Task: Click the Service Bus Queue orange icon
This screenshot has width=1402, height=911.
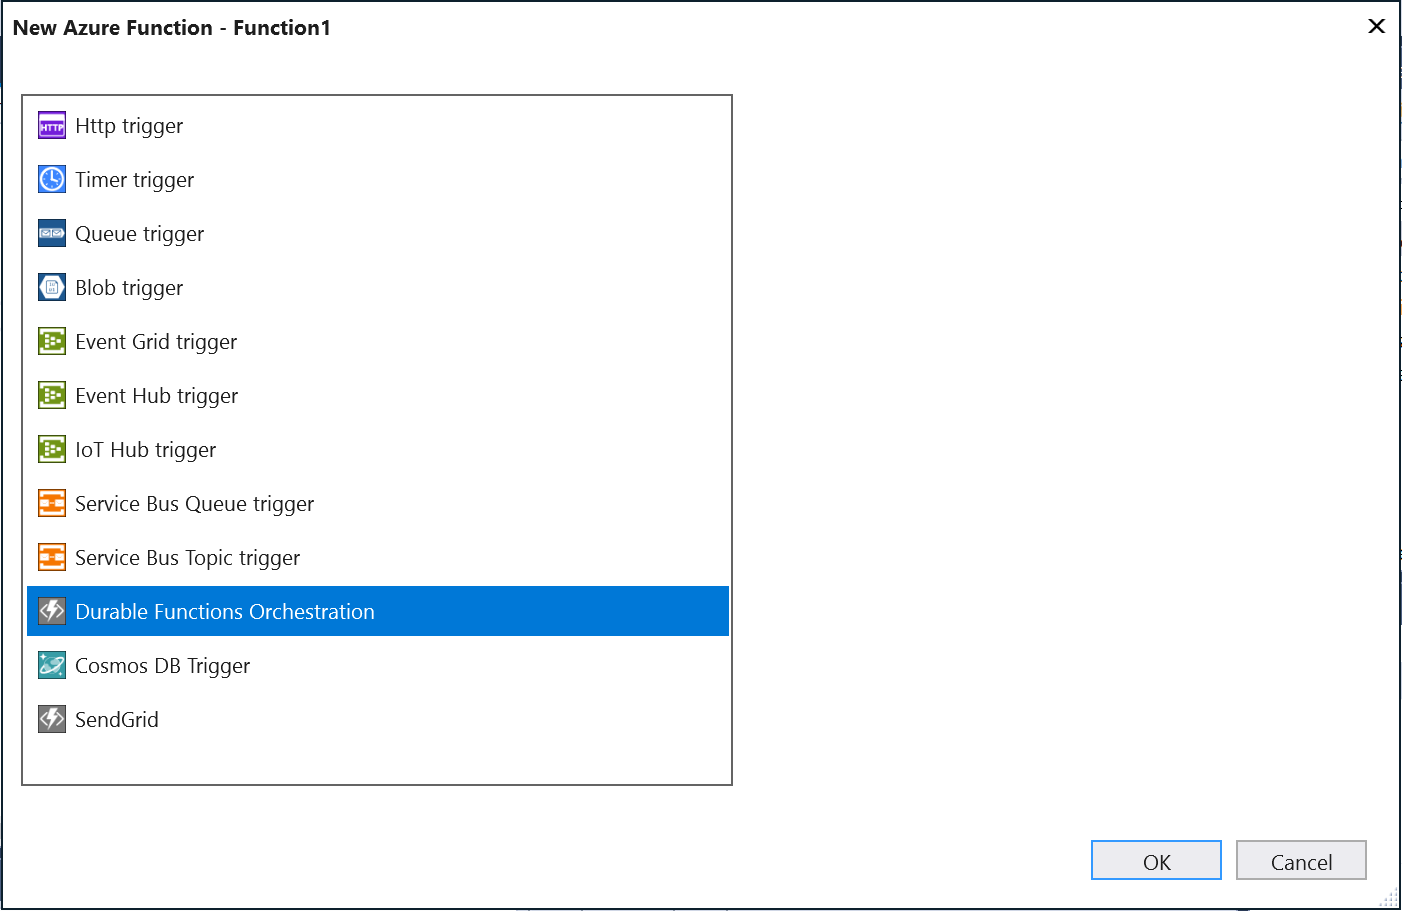Action: point(52,504)
